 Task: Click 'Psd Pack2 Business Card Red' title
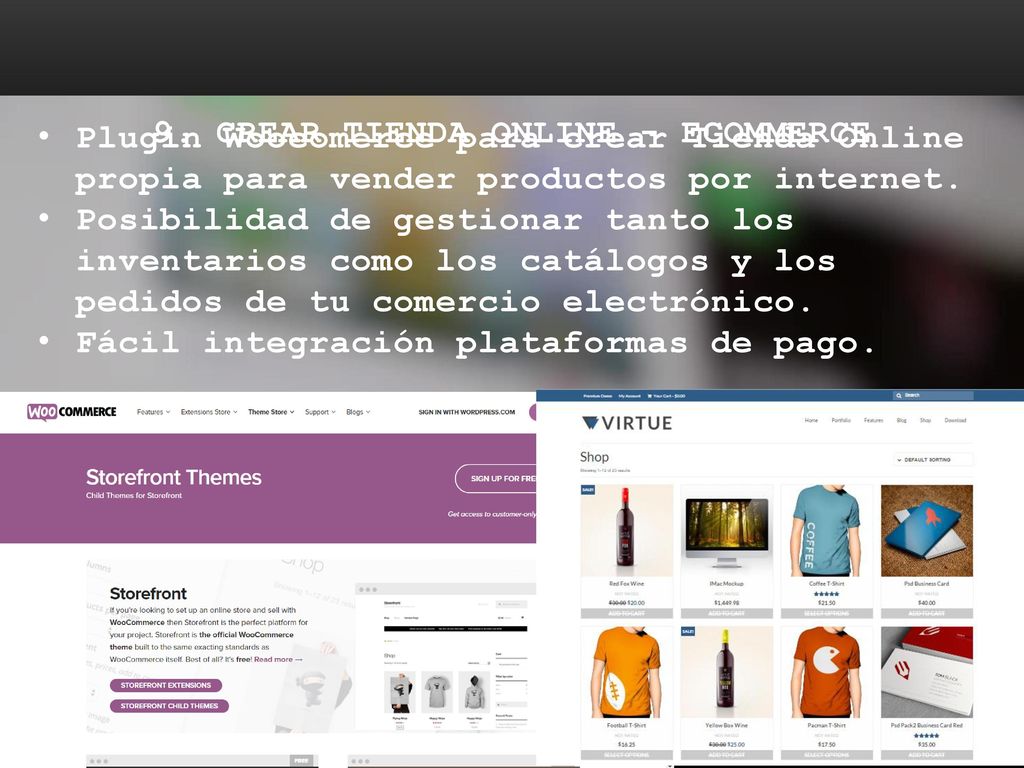pyautogui.click(x=927, y=726)
